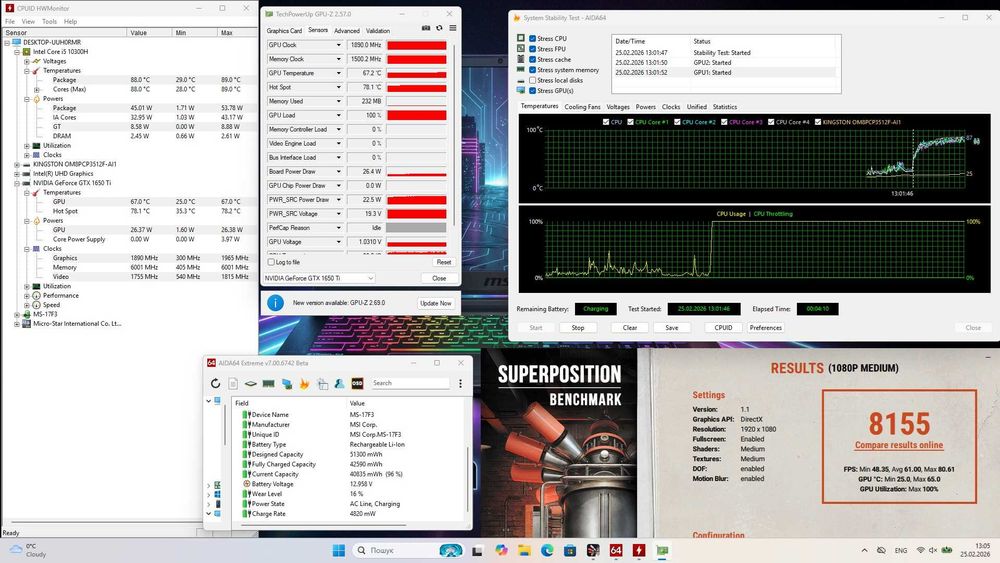The image size is (1000, 563).
Task: Open the HWMonitor Tools menu
Action: pos(49,21)
